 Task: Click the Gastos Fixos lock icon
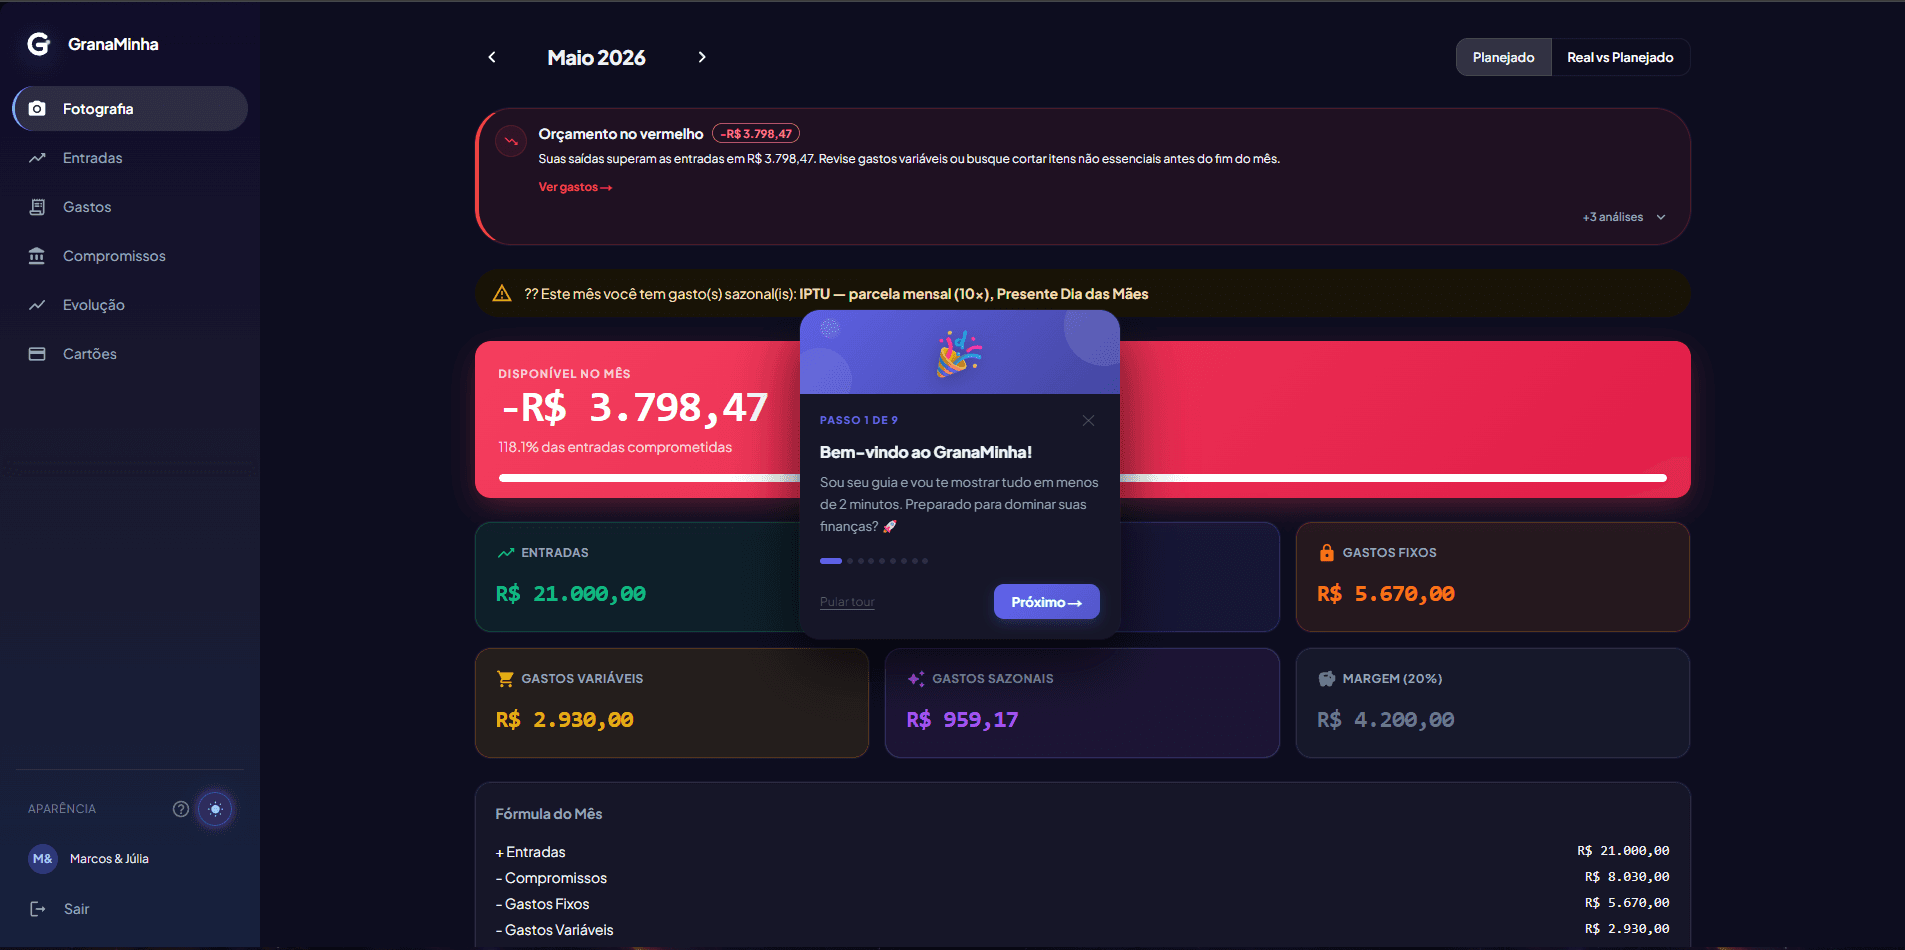(x=1327, y=553)
